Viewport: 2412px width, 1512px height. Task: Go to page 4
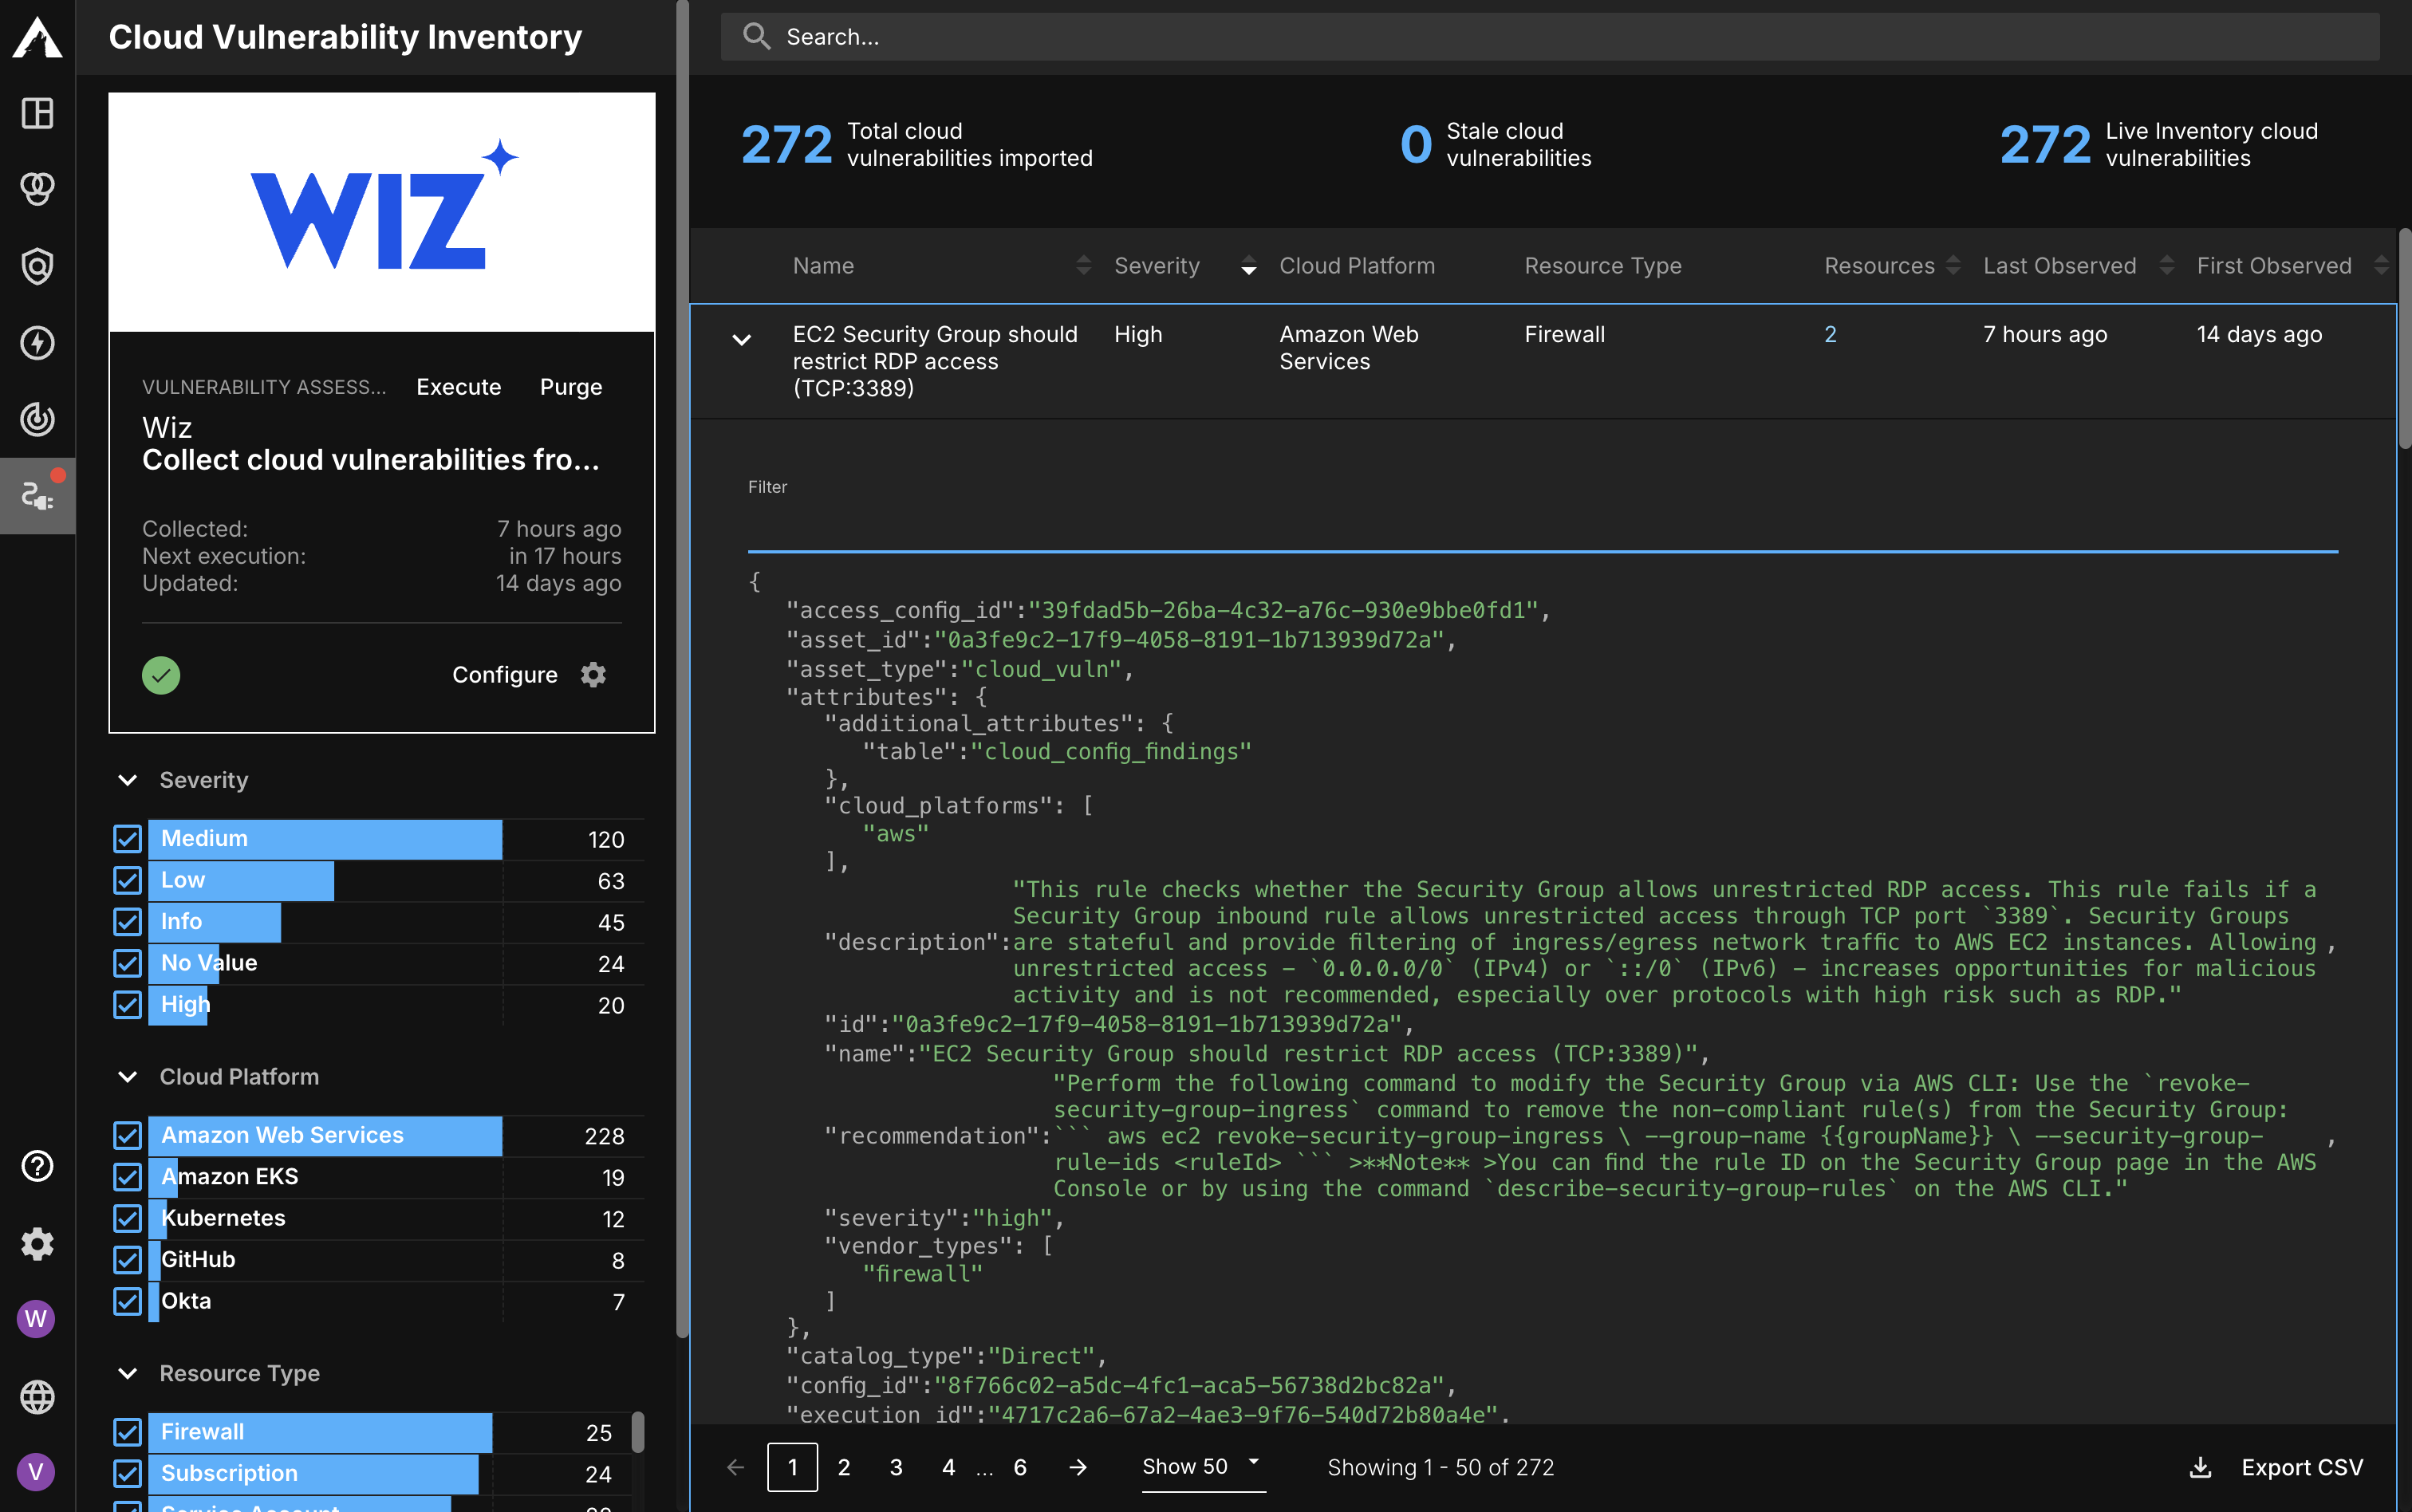[x=948, y=1467]
